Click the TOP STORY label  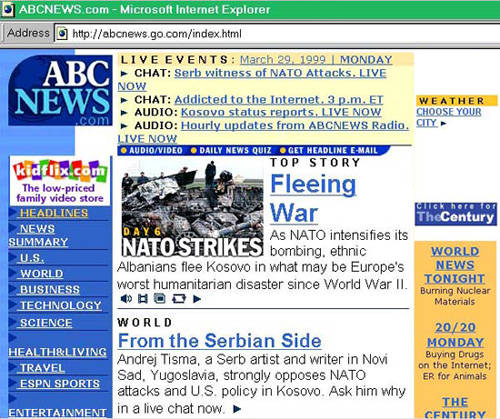click(x=315, y=163)
